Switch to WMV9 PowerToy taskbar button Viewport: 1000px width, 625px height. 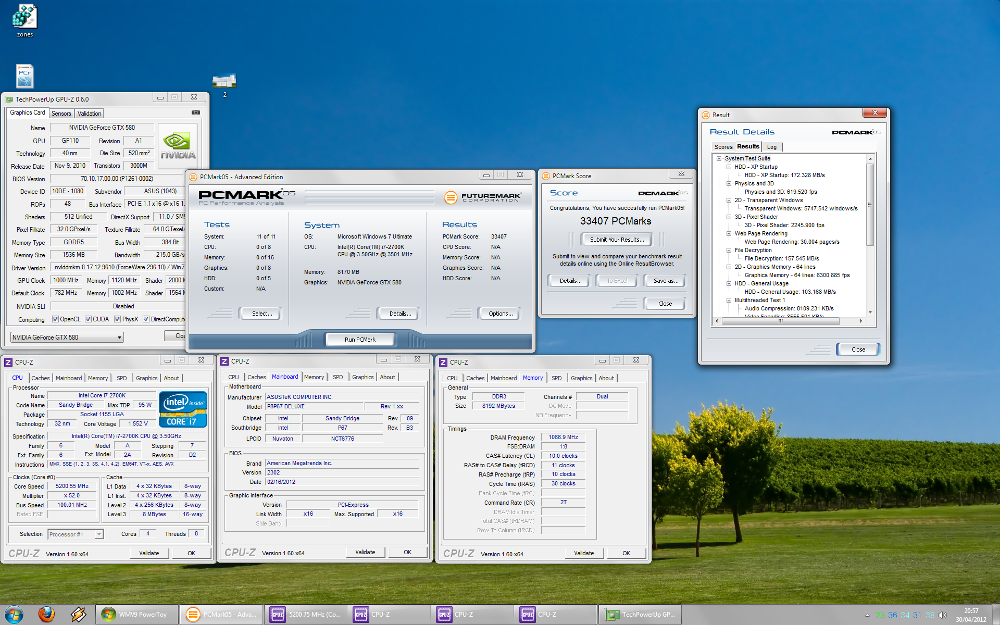tap(136, 614)
